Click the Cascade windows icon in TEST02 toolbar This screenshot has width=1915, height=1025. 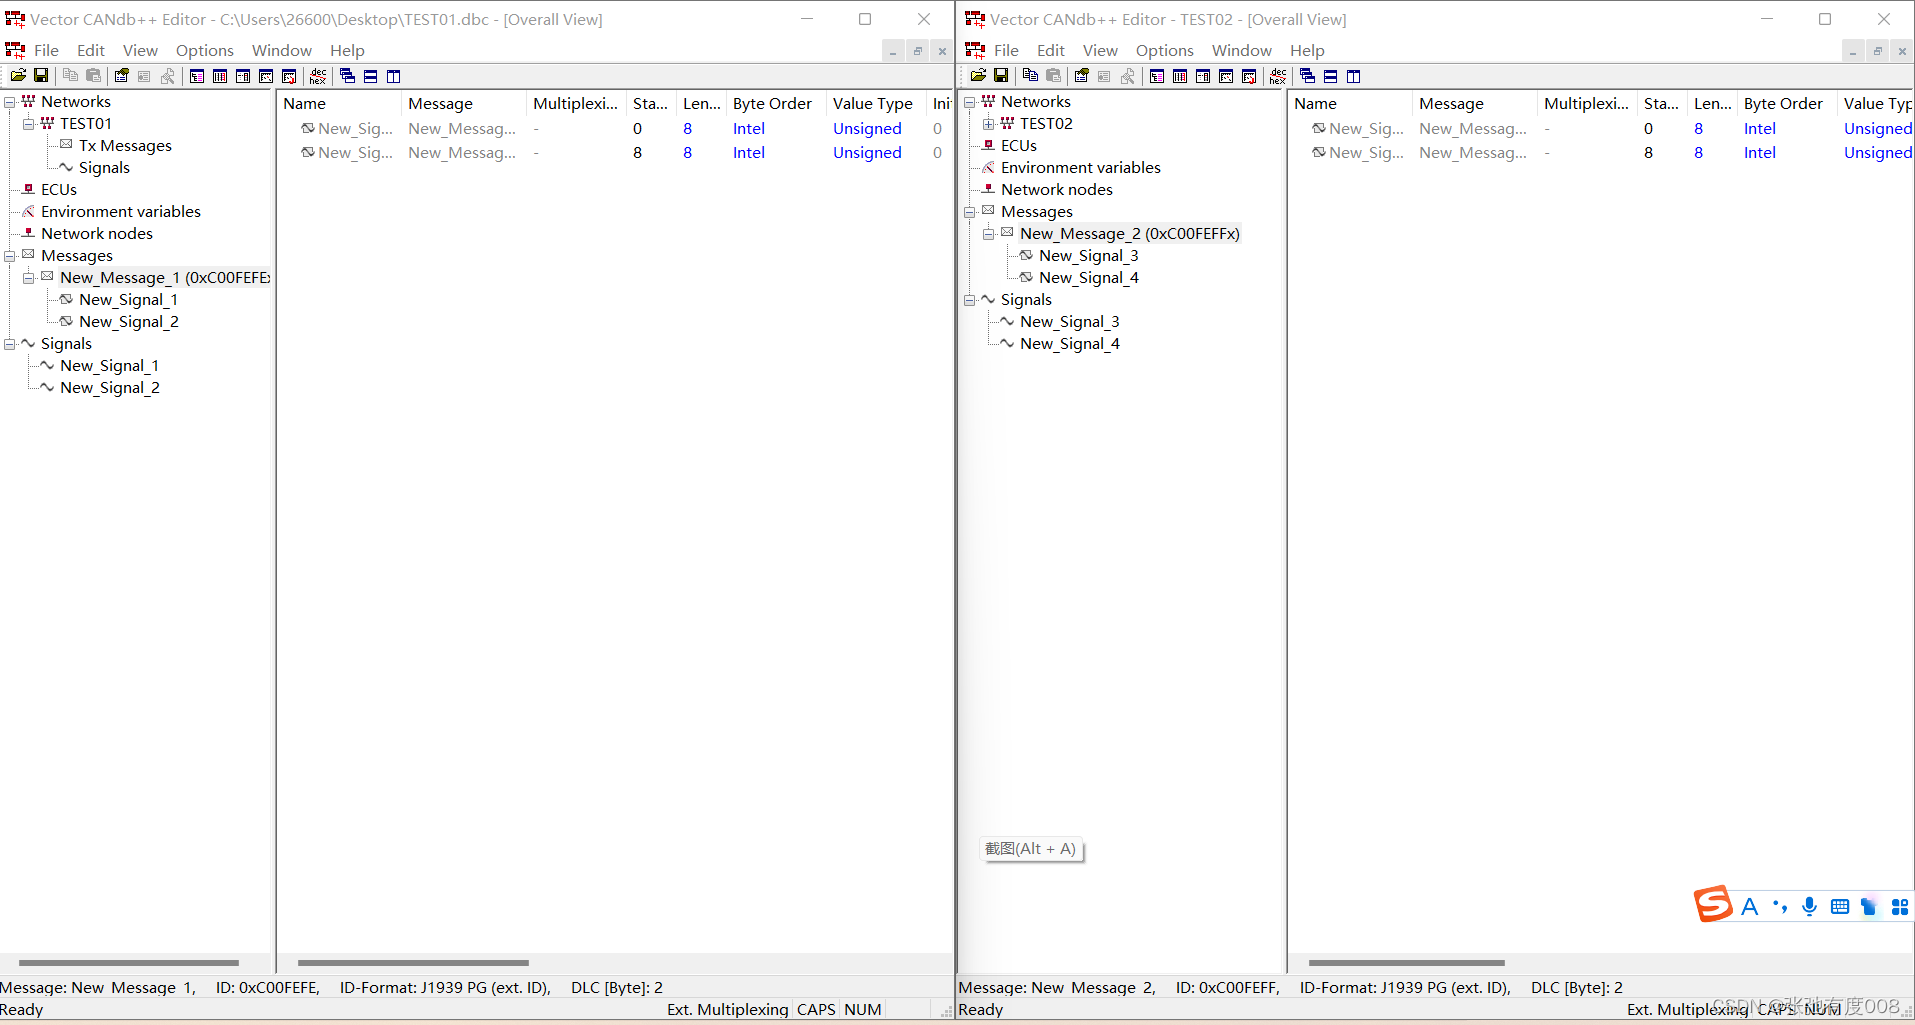coord(1307,76)
